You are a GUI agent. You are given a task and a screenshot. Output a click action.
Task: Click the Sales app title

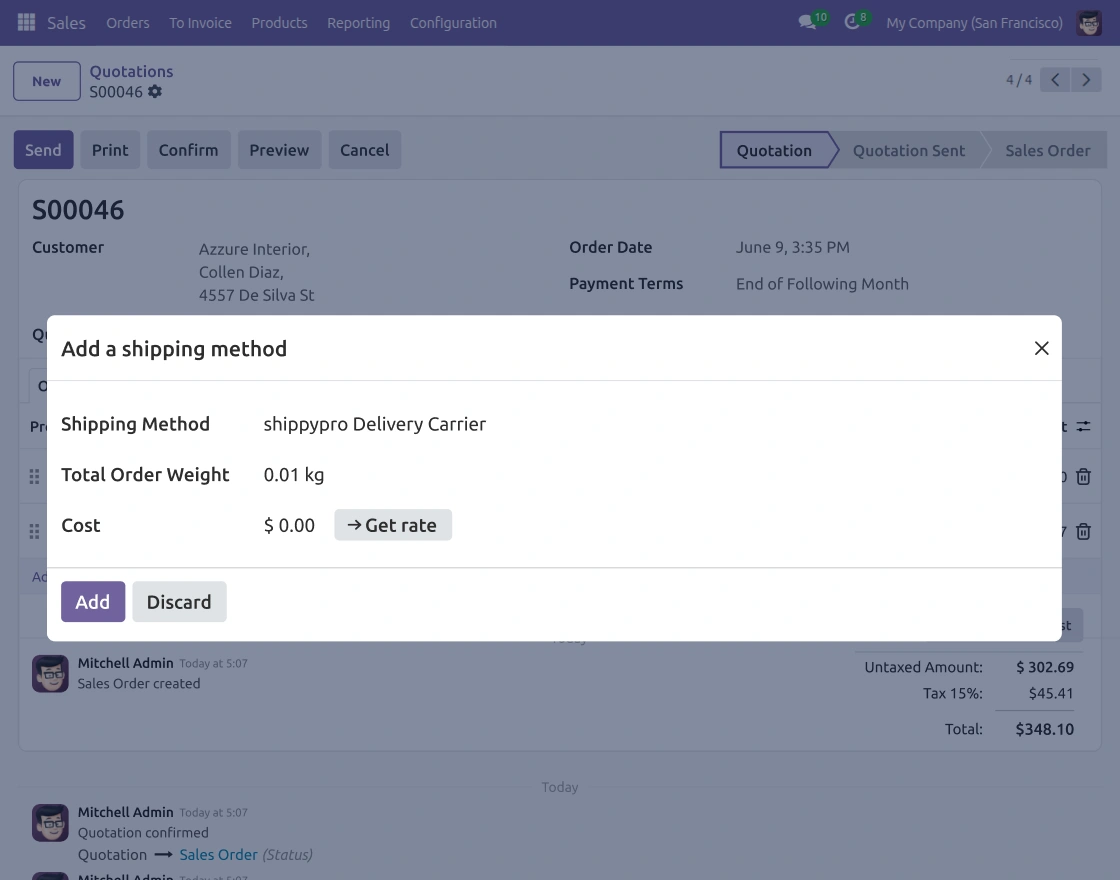coord(66,23)
